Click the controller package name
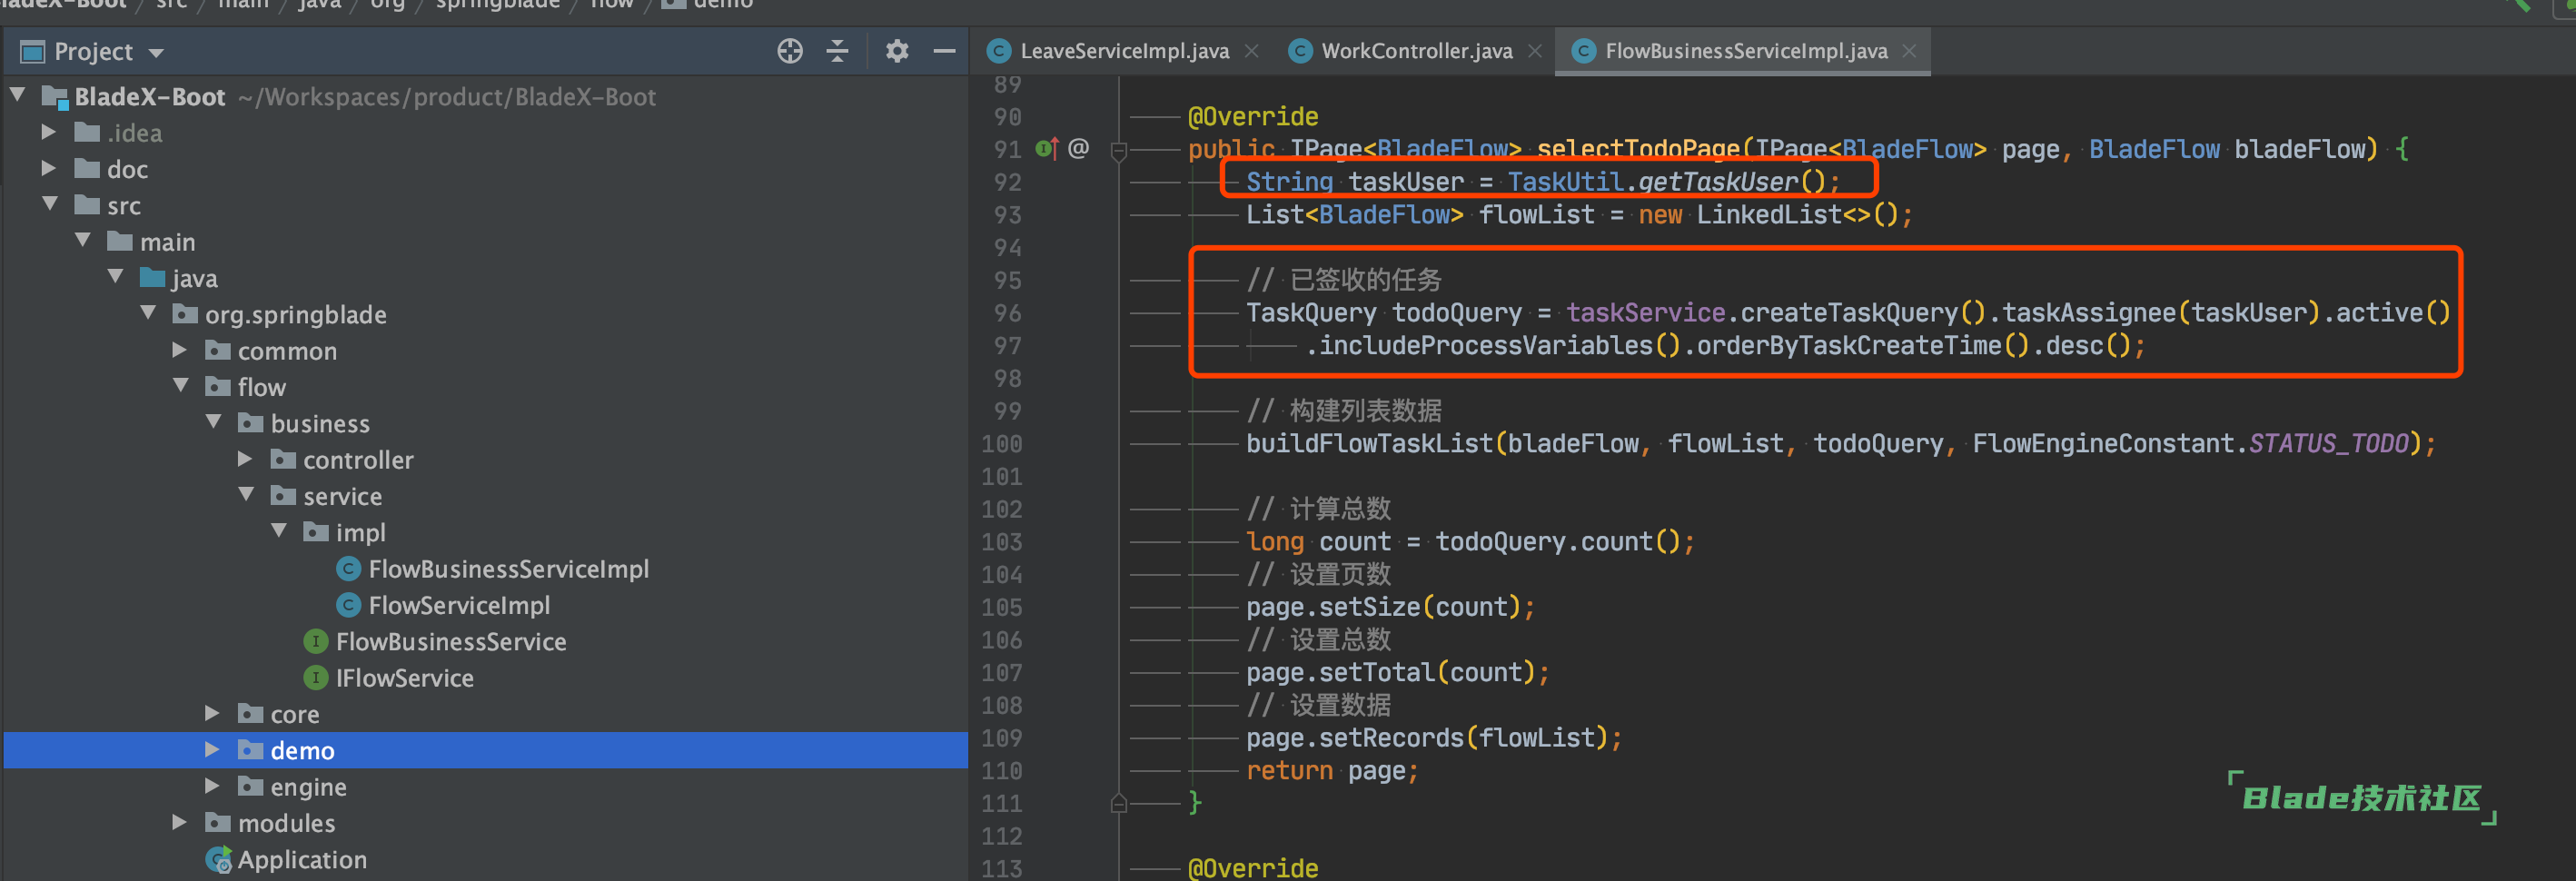The height and width of the screenshot is (881, 2576). 358,460
